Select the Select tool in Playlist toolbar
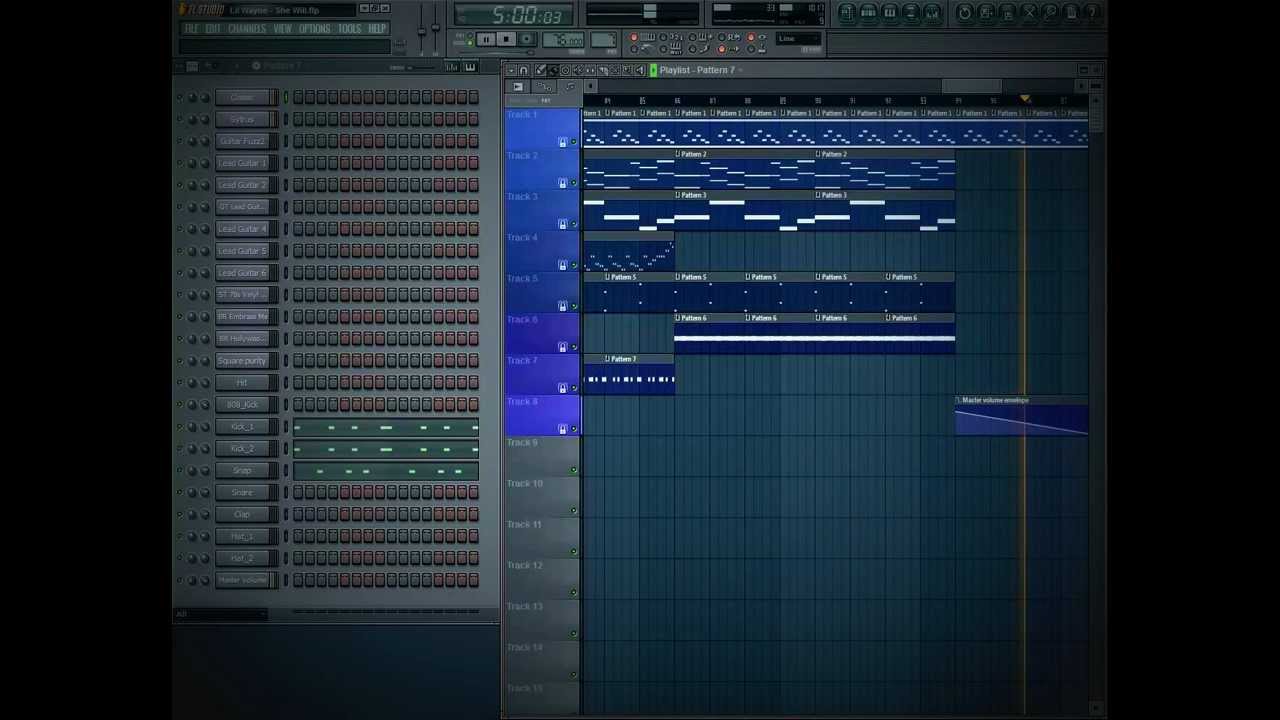The width and height of the screenshot is (1280, 720). tap(614, 70)
